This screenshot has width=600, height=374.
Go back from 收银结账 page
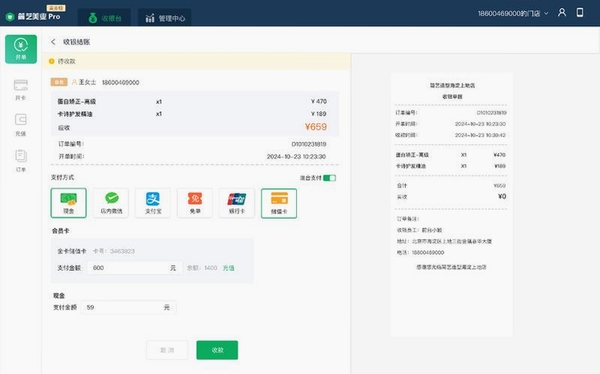53,42
